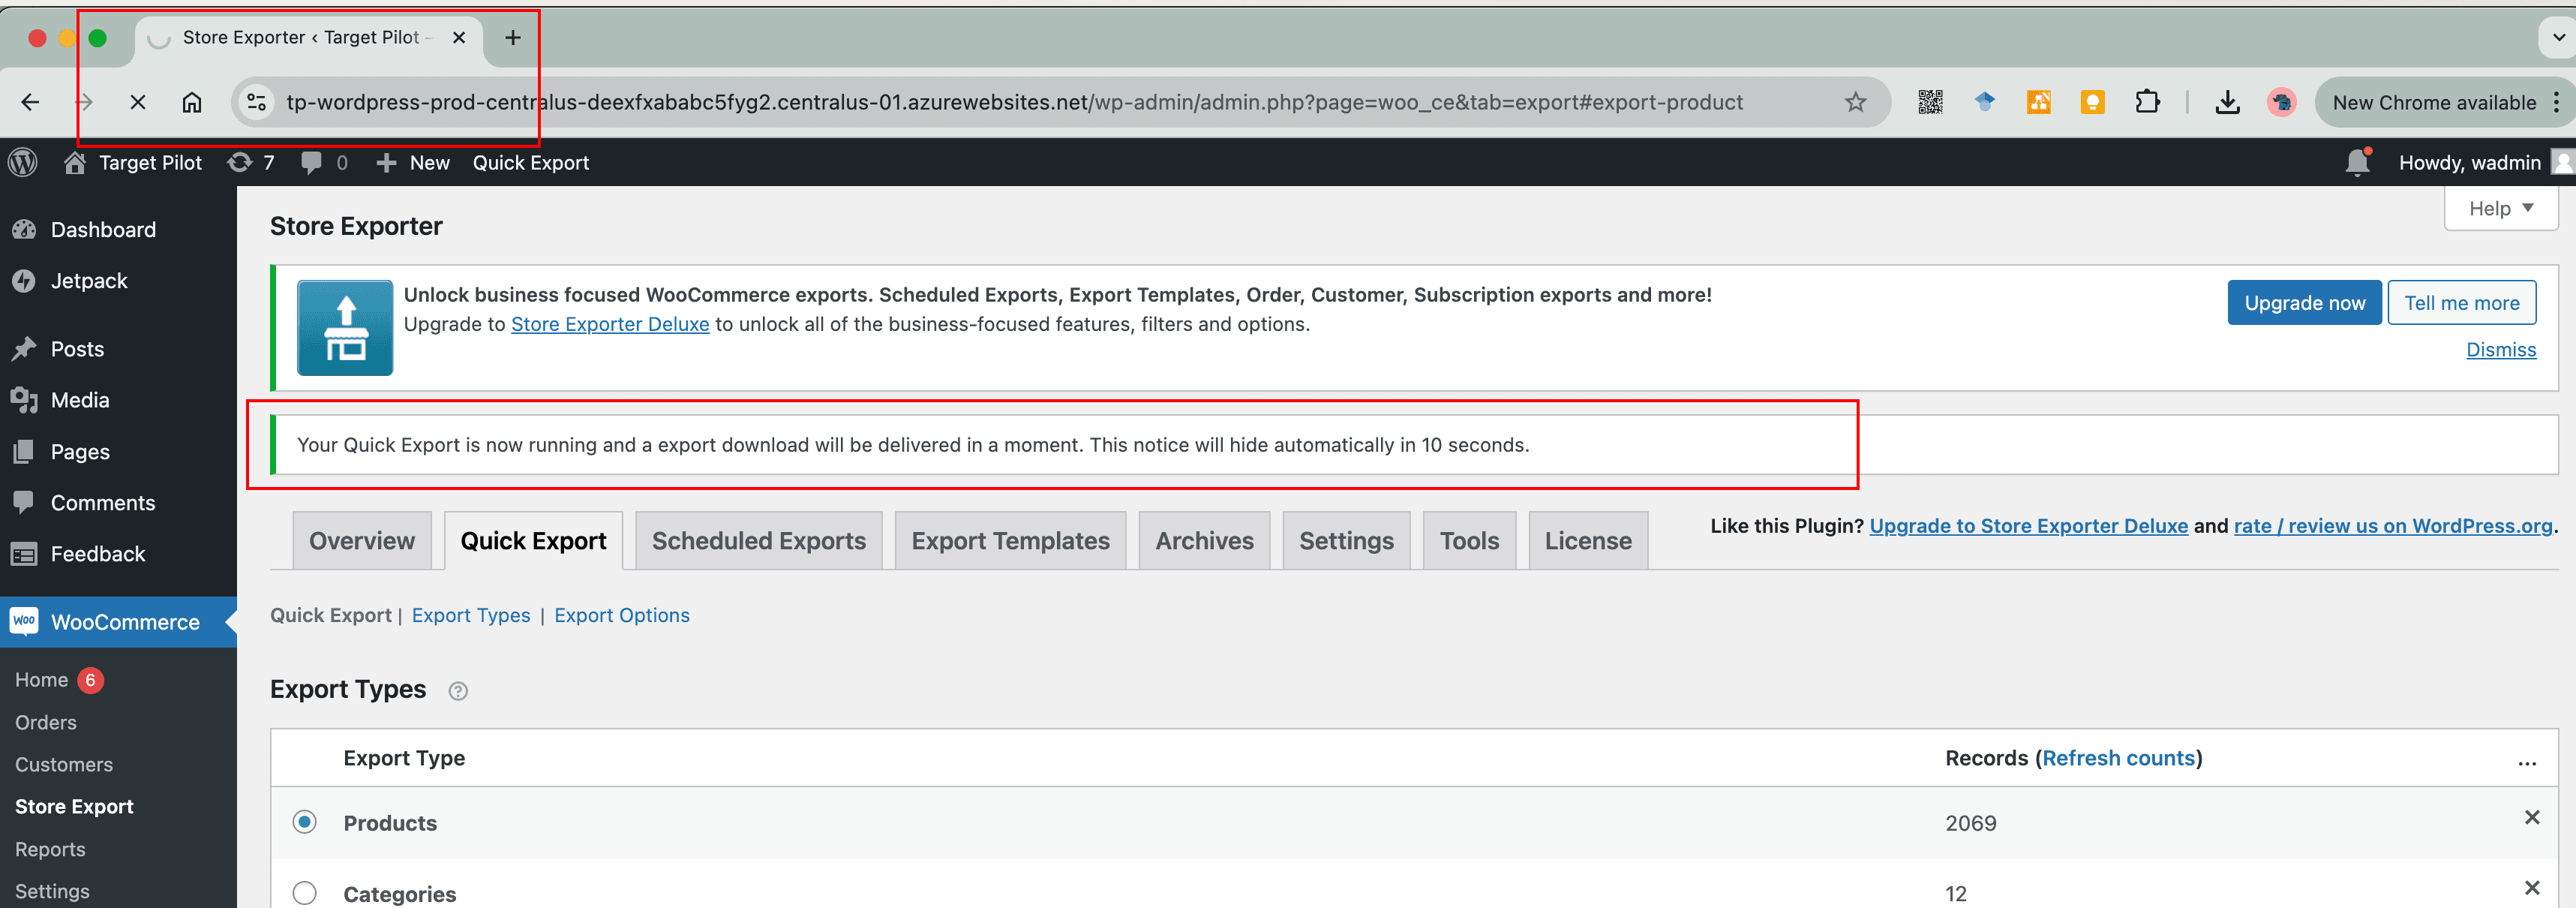This screenshot has width=2576, height=908.
Task: Expand the Export Options section
Action: (x=621, y=615)
